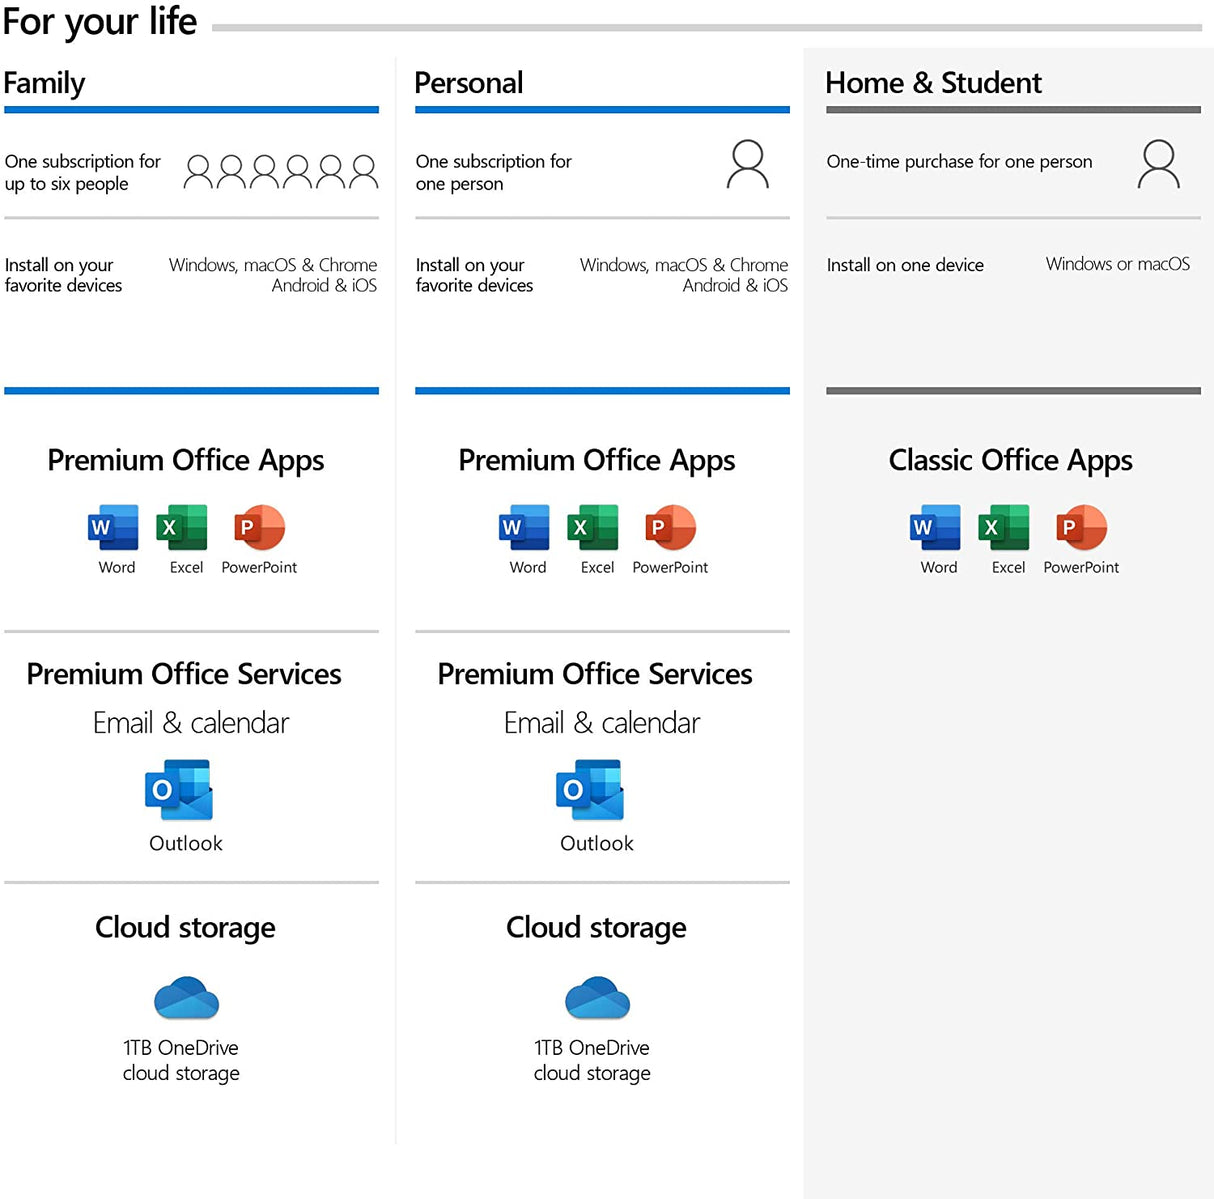Click the PowerPoint icon under Family

pos(259,527)
